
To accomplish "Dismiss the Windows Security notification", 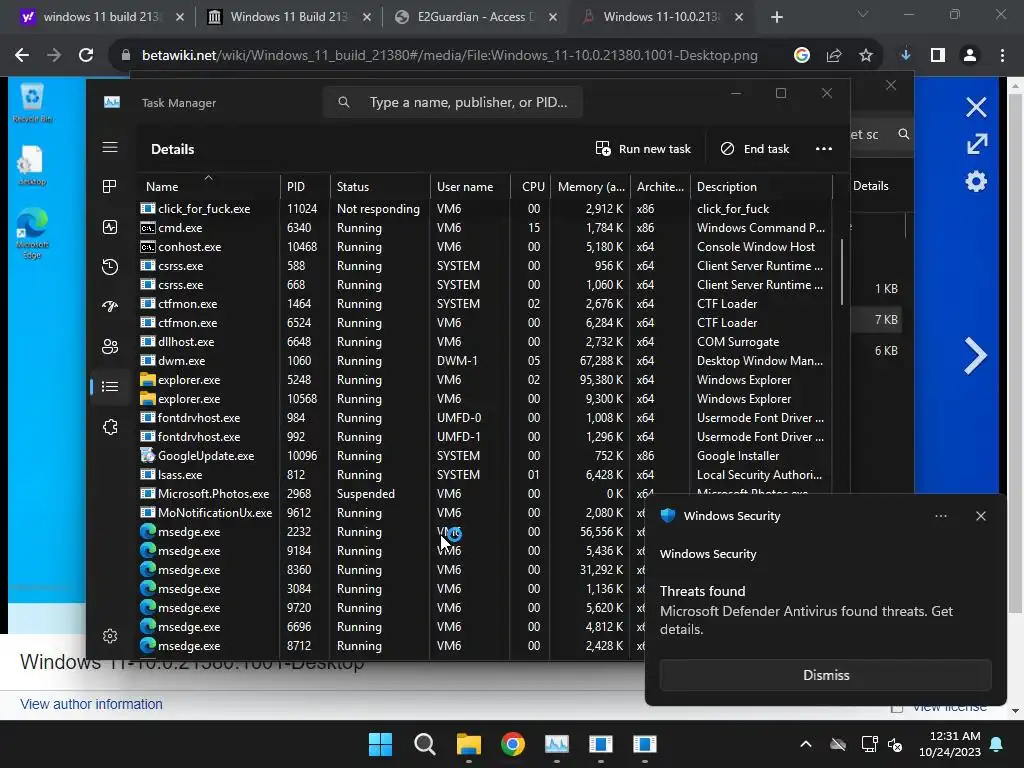I will coord(825,675).
